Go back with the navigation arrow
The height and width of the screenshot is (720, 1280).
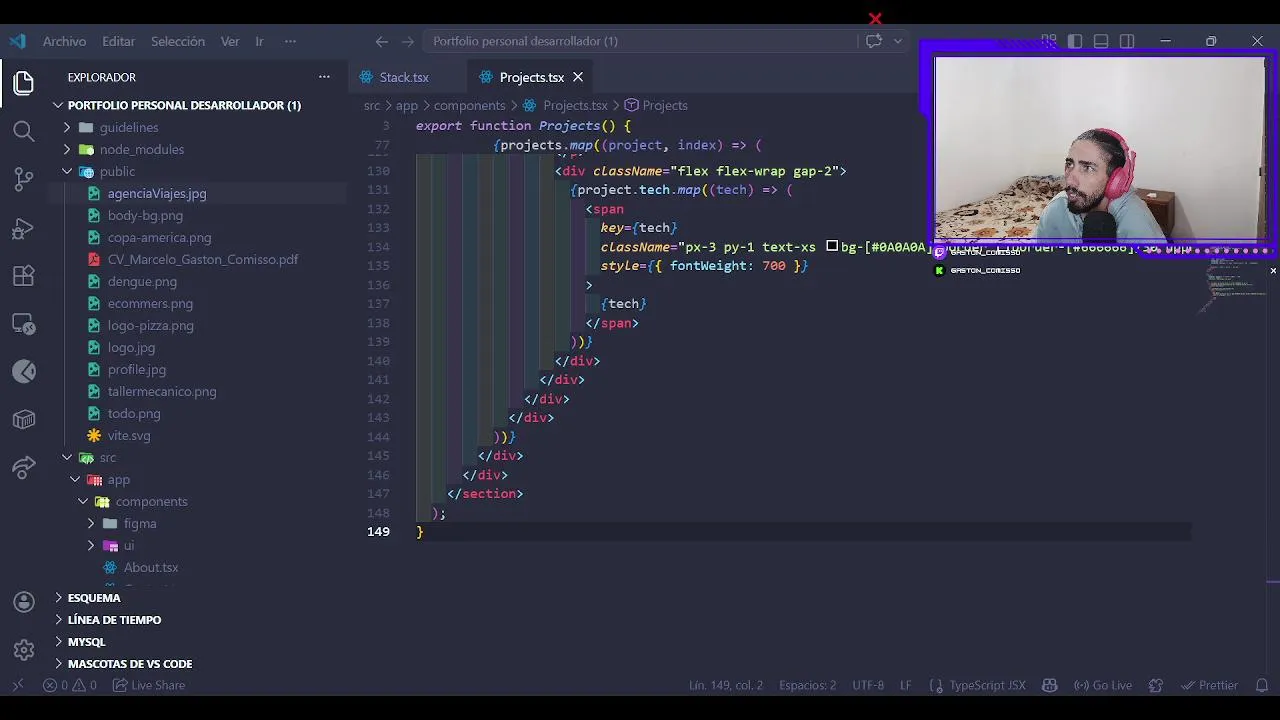381,41
